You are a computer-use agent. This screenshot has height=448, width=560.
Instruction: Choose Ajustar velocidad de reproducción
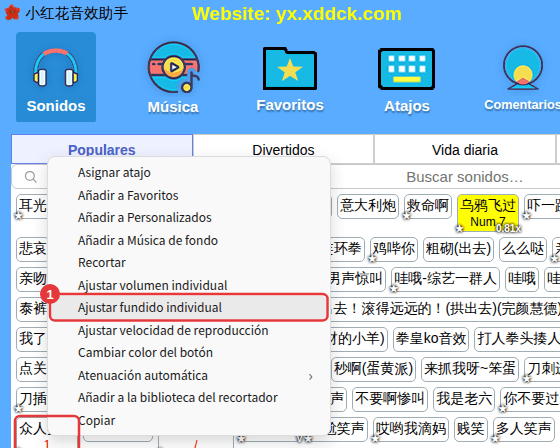189,330
